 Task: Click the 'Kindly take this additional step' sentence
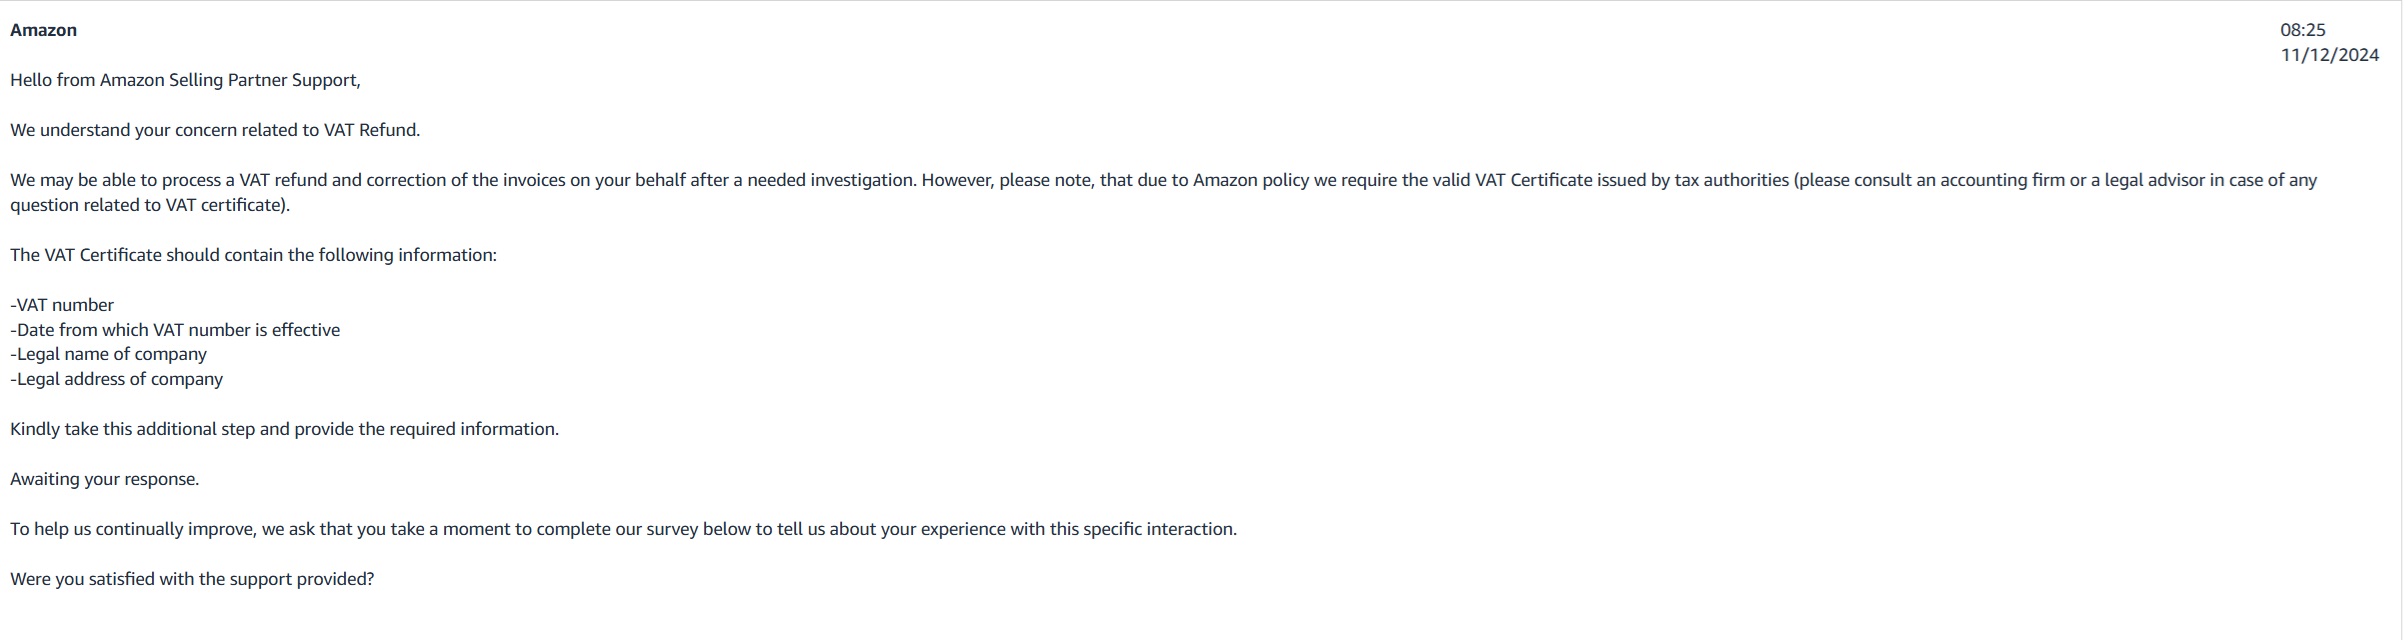coord(284,429)
